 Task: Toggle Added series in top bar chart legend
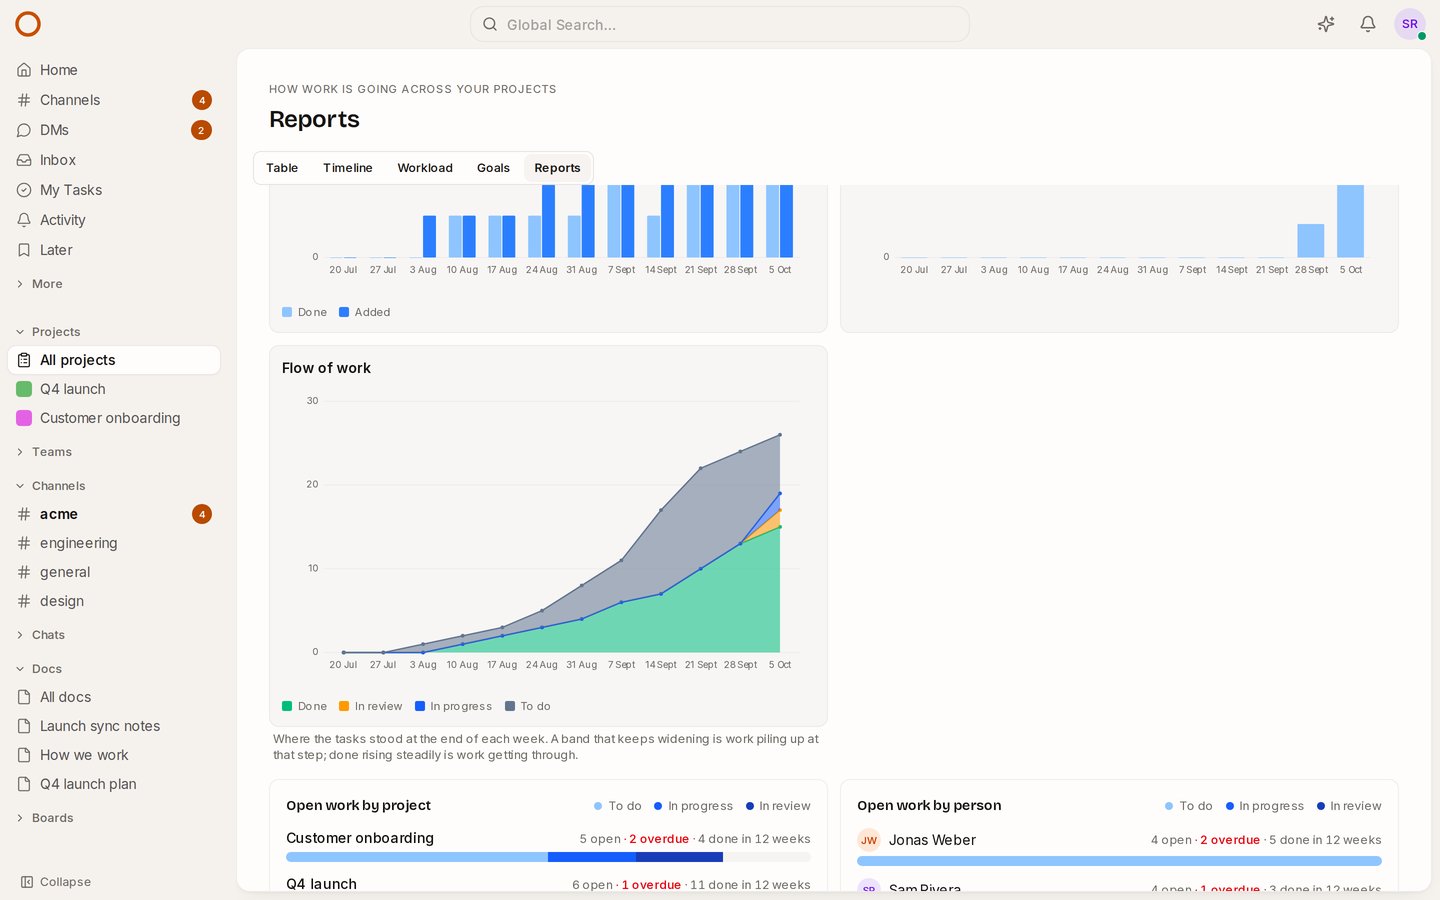pos(365,312)
